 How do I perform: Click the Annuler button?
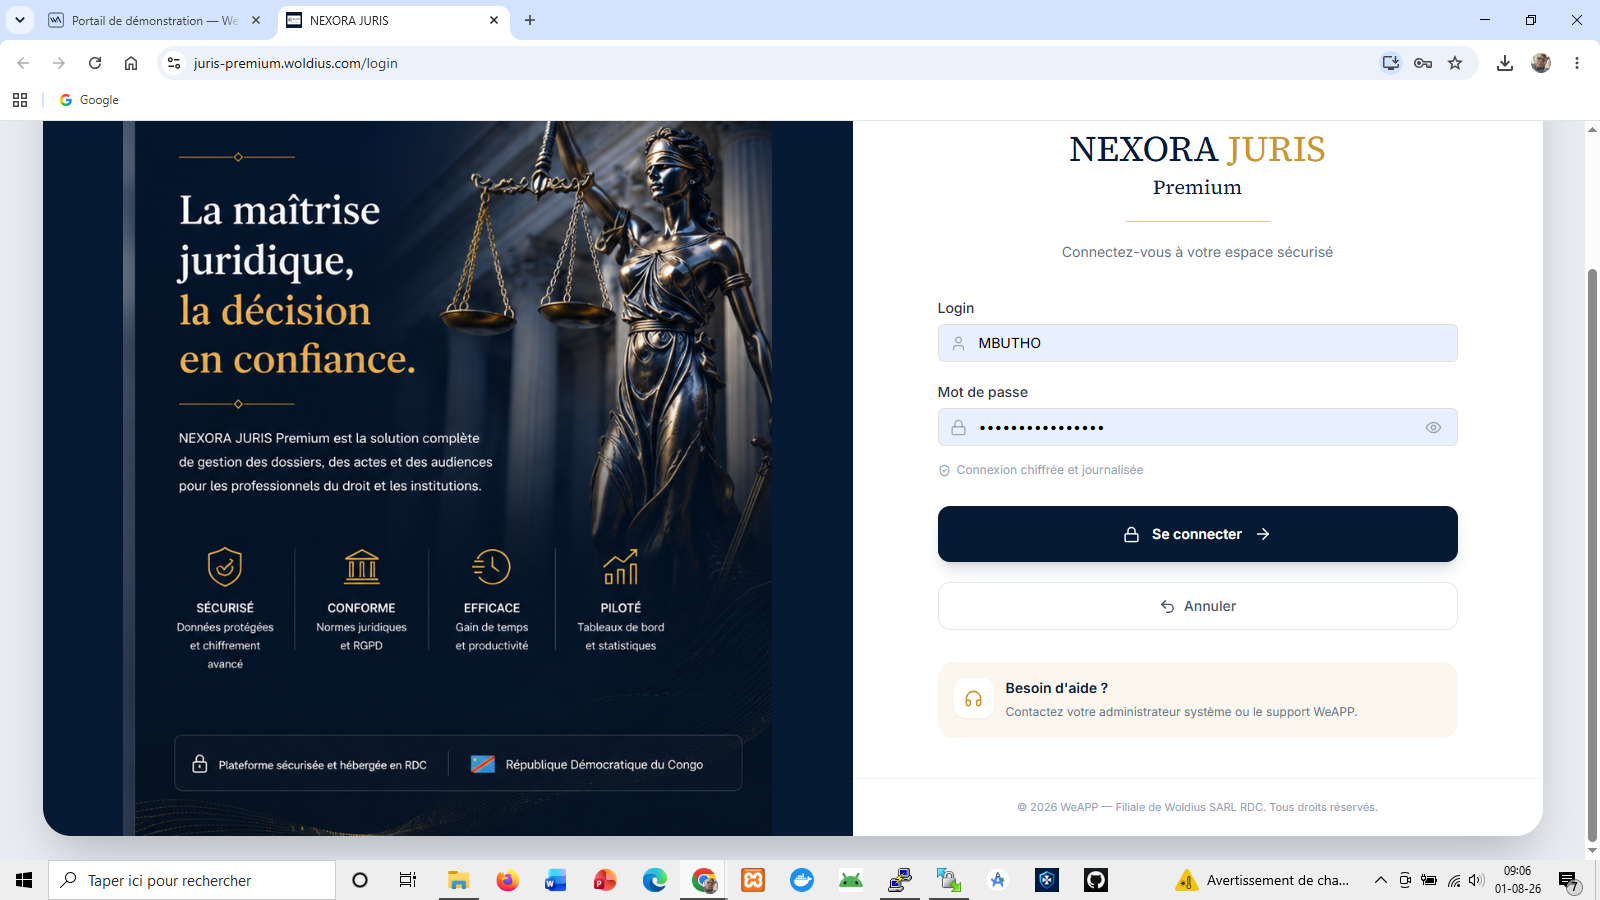pyautogui.click(x=1197, y=606)
